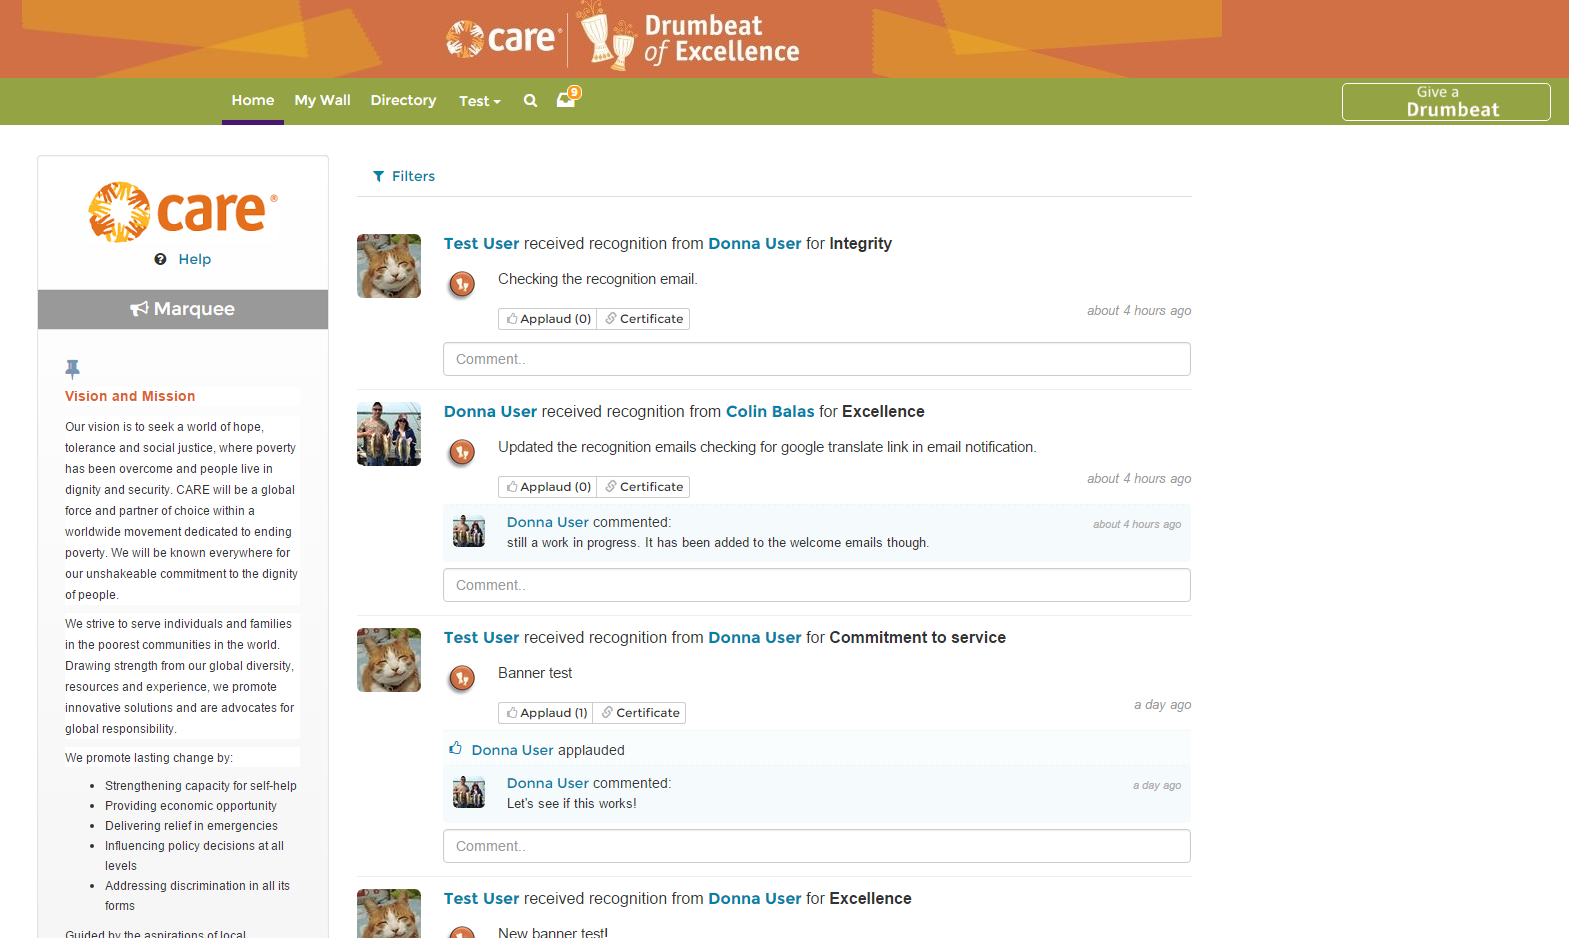Expand the Filters panel

(x=404, y=176)
